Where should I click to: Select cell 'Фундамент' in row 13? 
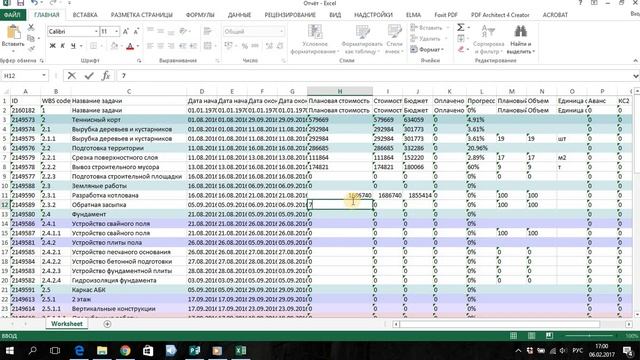[x=129, y=214]
